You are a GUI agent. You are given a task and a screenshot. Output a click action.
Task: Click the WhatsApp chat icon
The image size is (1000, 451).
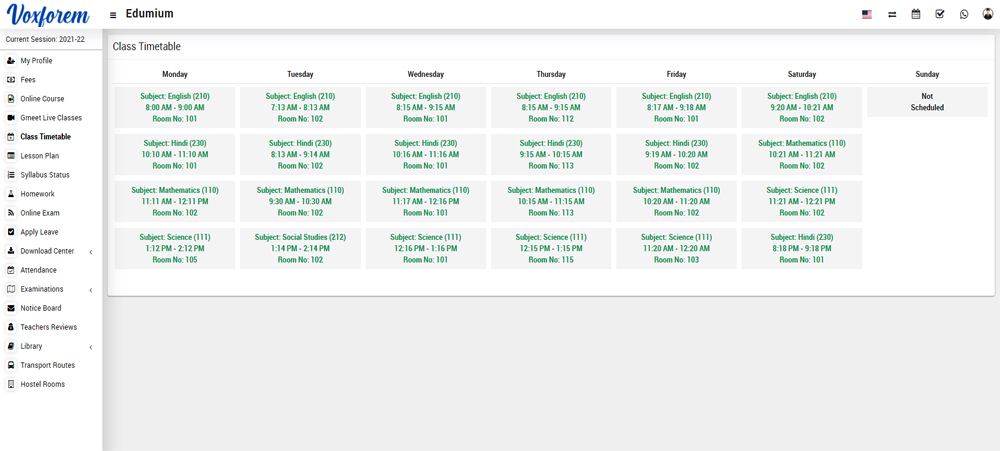pyautogui.click(x=964, y=15)
